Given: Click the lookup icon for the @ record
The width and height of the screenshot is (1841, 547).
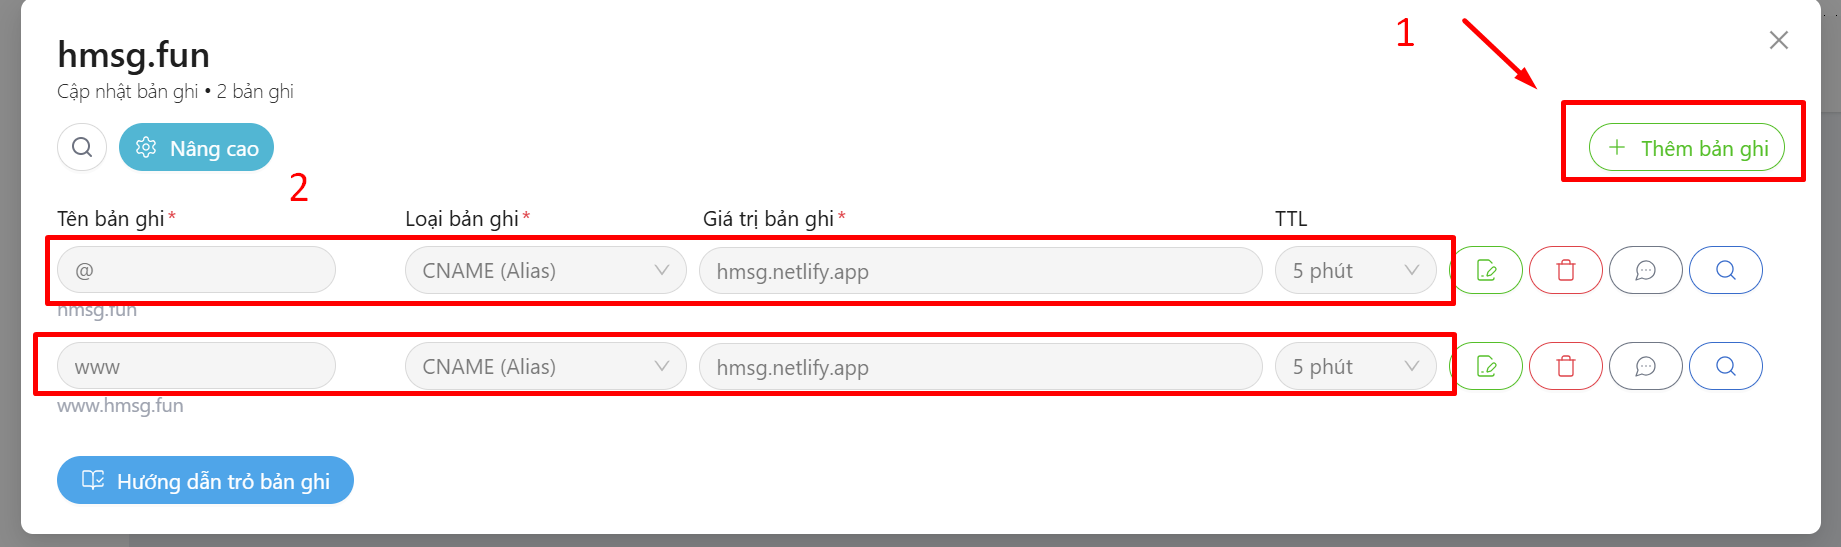Looking at the screenshot, I should (x=1725, y=270).
